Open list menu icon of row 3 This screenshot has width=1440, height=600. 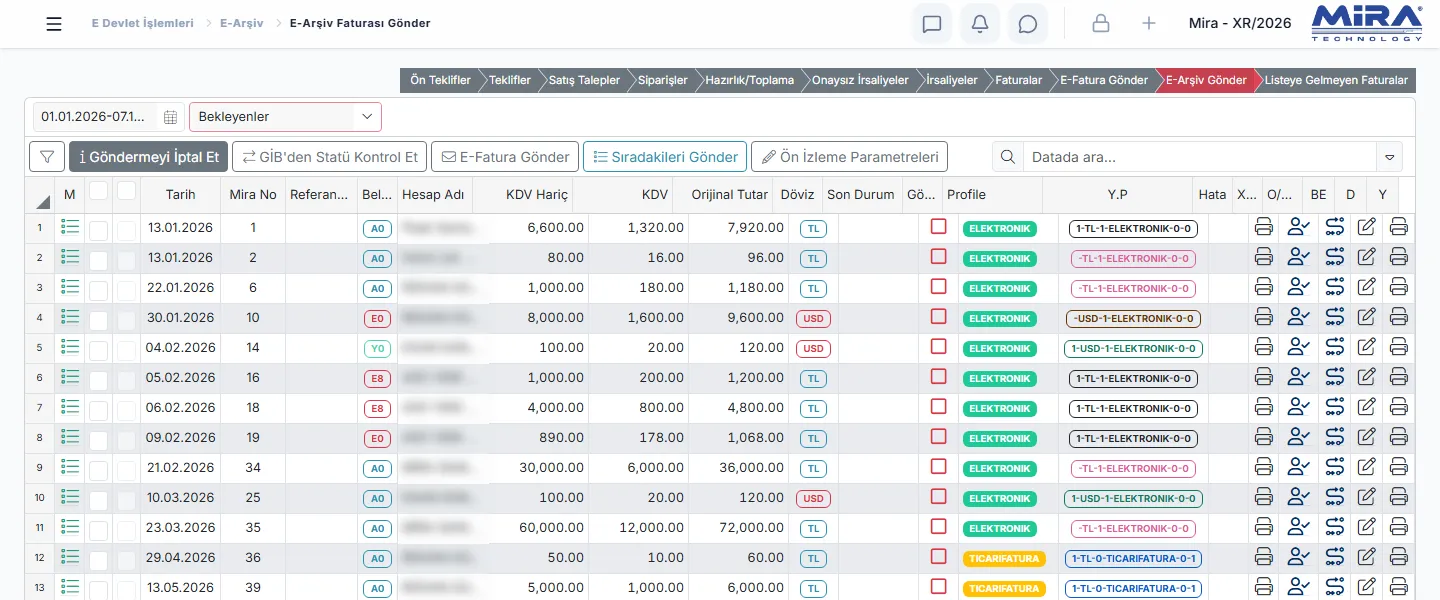[x=70, y=288]
